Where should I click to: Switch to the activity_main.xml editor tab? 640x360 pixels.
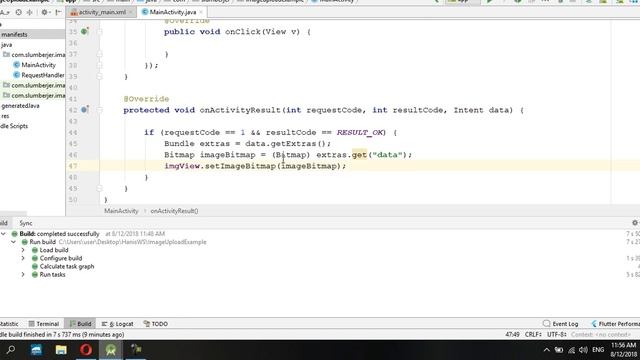pos(101,12)
